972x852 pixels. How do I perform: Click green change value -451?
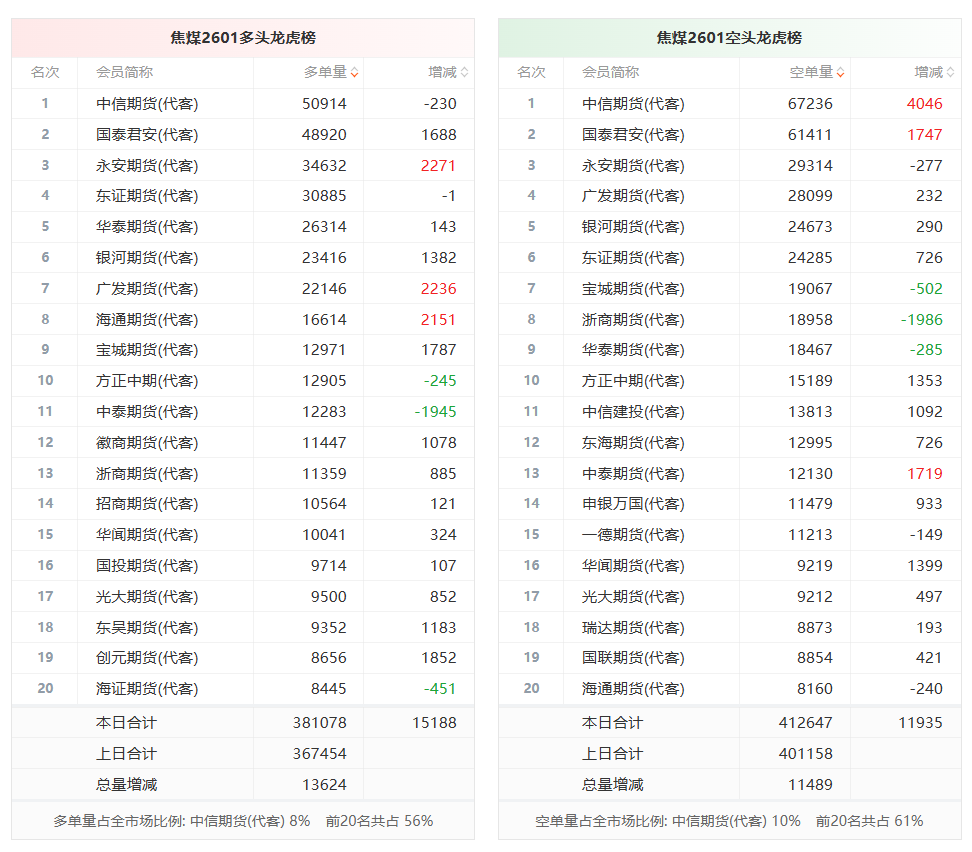(x=440, y=689)
